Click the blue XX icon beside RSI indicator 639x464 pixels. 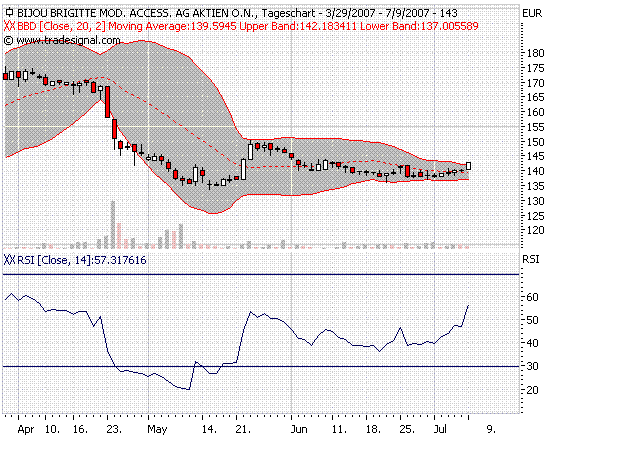(x=9, y=260)
